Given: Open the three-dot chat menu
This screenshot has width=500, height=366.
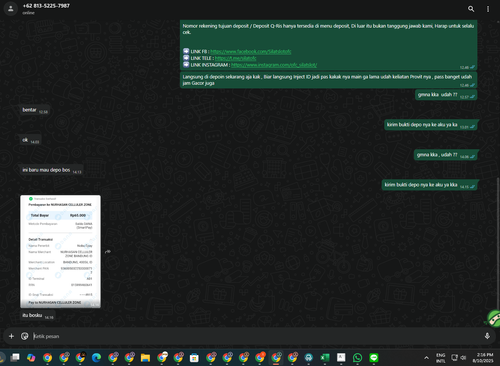Looking at the screenshot, I should 488,9.
